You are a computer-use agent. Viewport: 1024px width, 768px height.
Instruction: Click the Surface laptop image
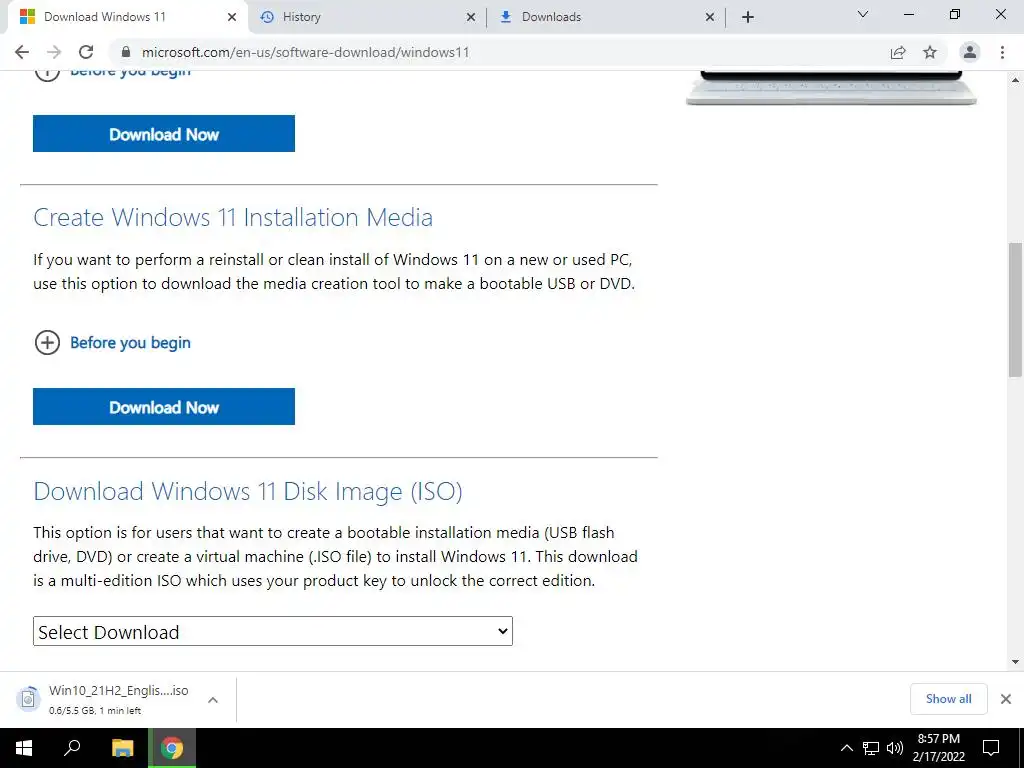pyautogui.click(x=831, y=88)
